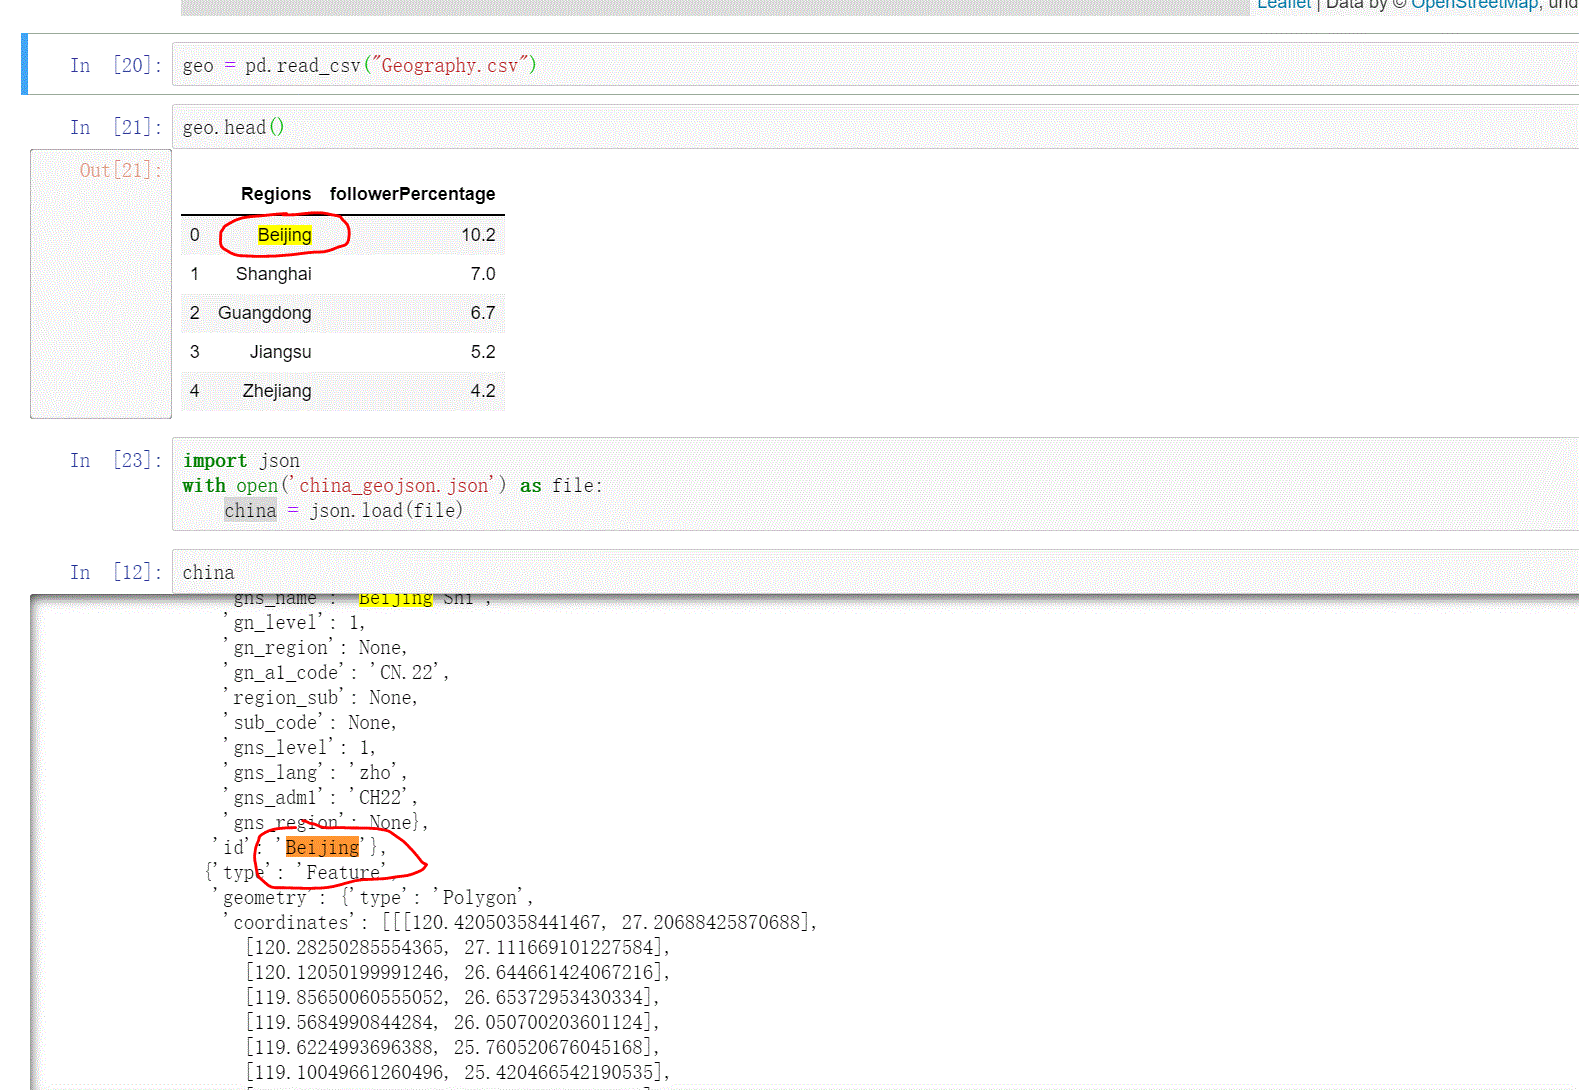Select the In [20] prompt label

pyautogui.click(x=116, y=65)
